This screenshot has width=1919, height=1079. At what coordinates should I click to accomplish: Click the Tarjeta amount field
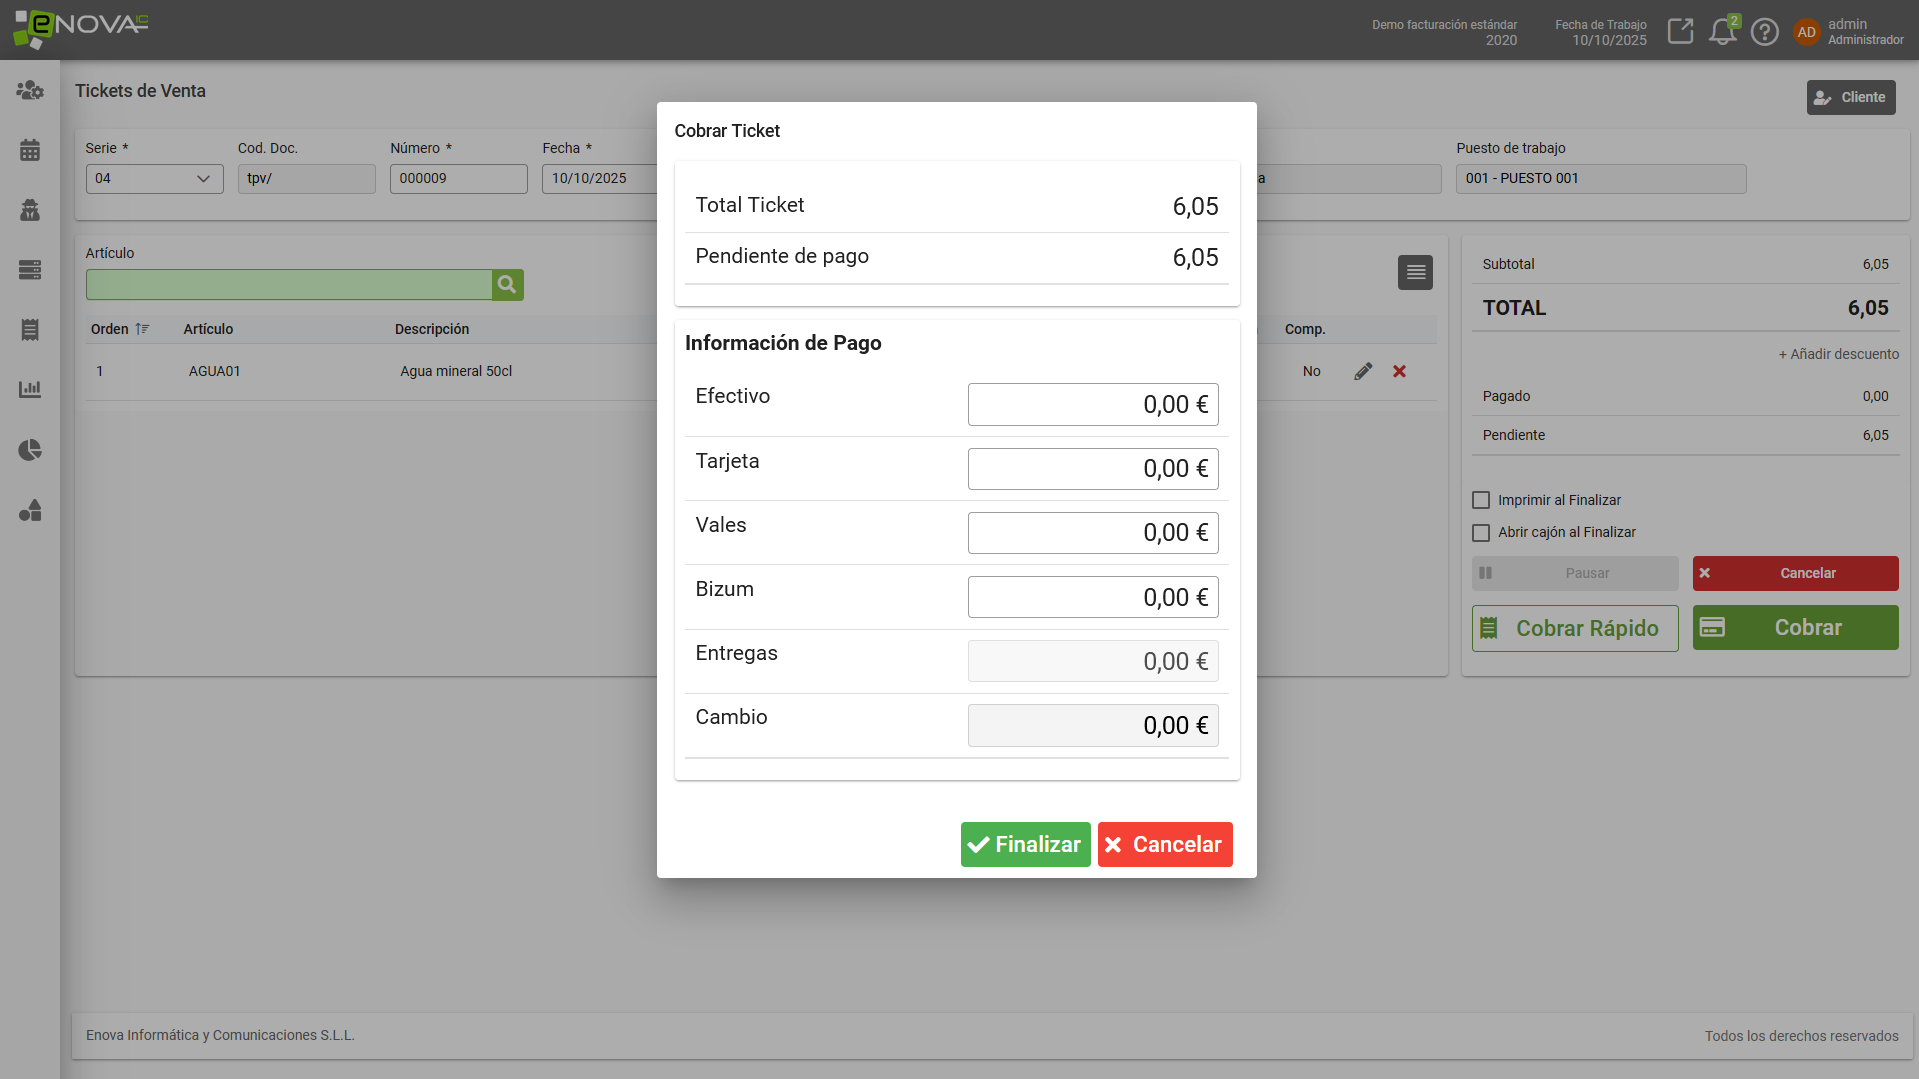point(1092,469)
